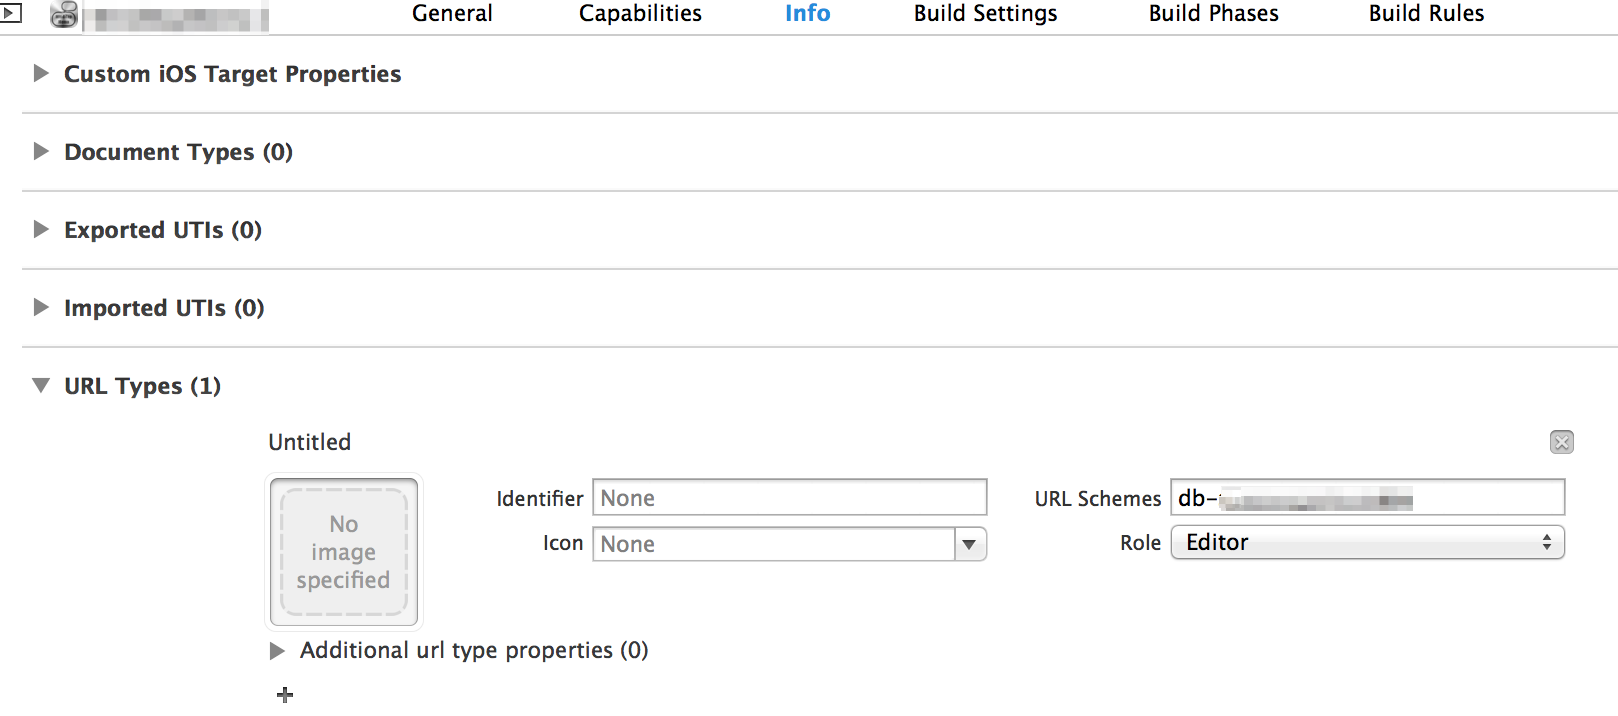Open the Icon combo box arrow
1618x716 pixels.
pos(969,544)
